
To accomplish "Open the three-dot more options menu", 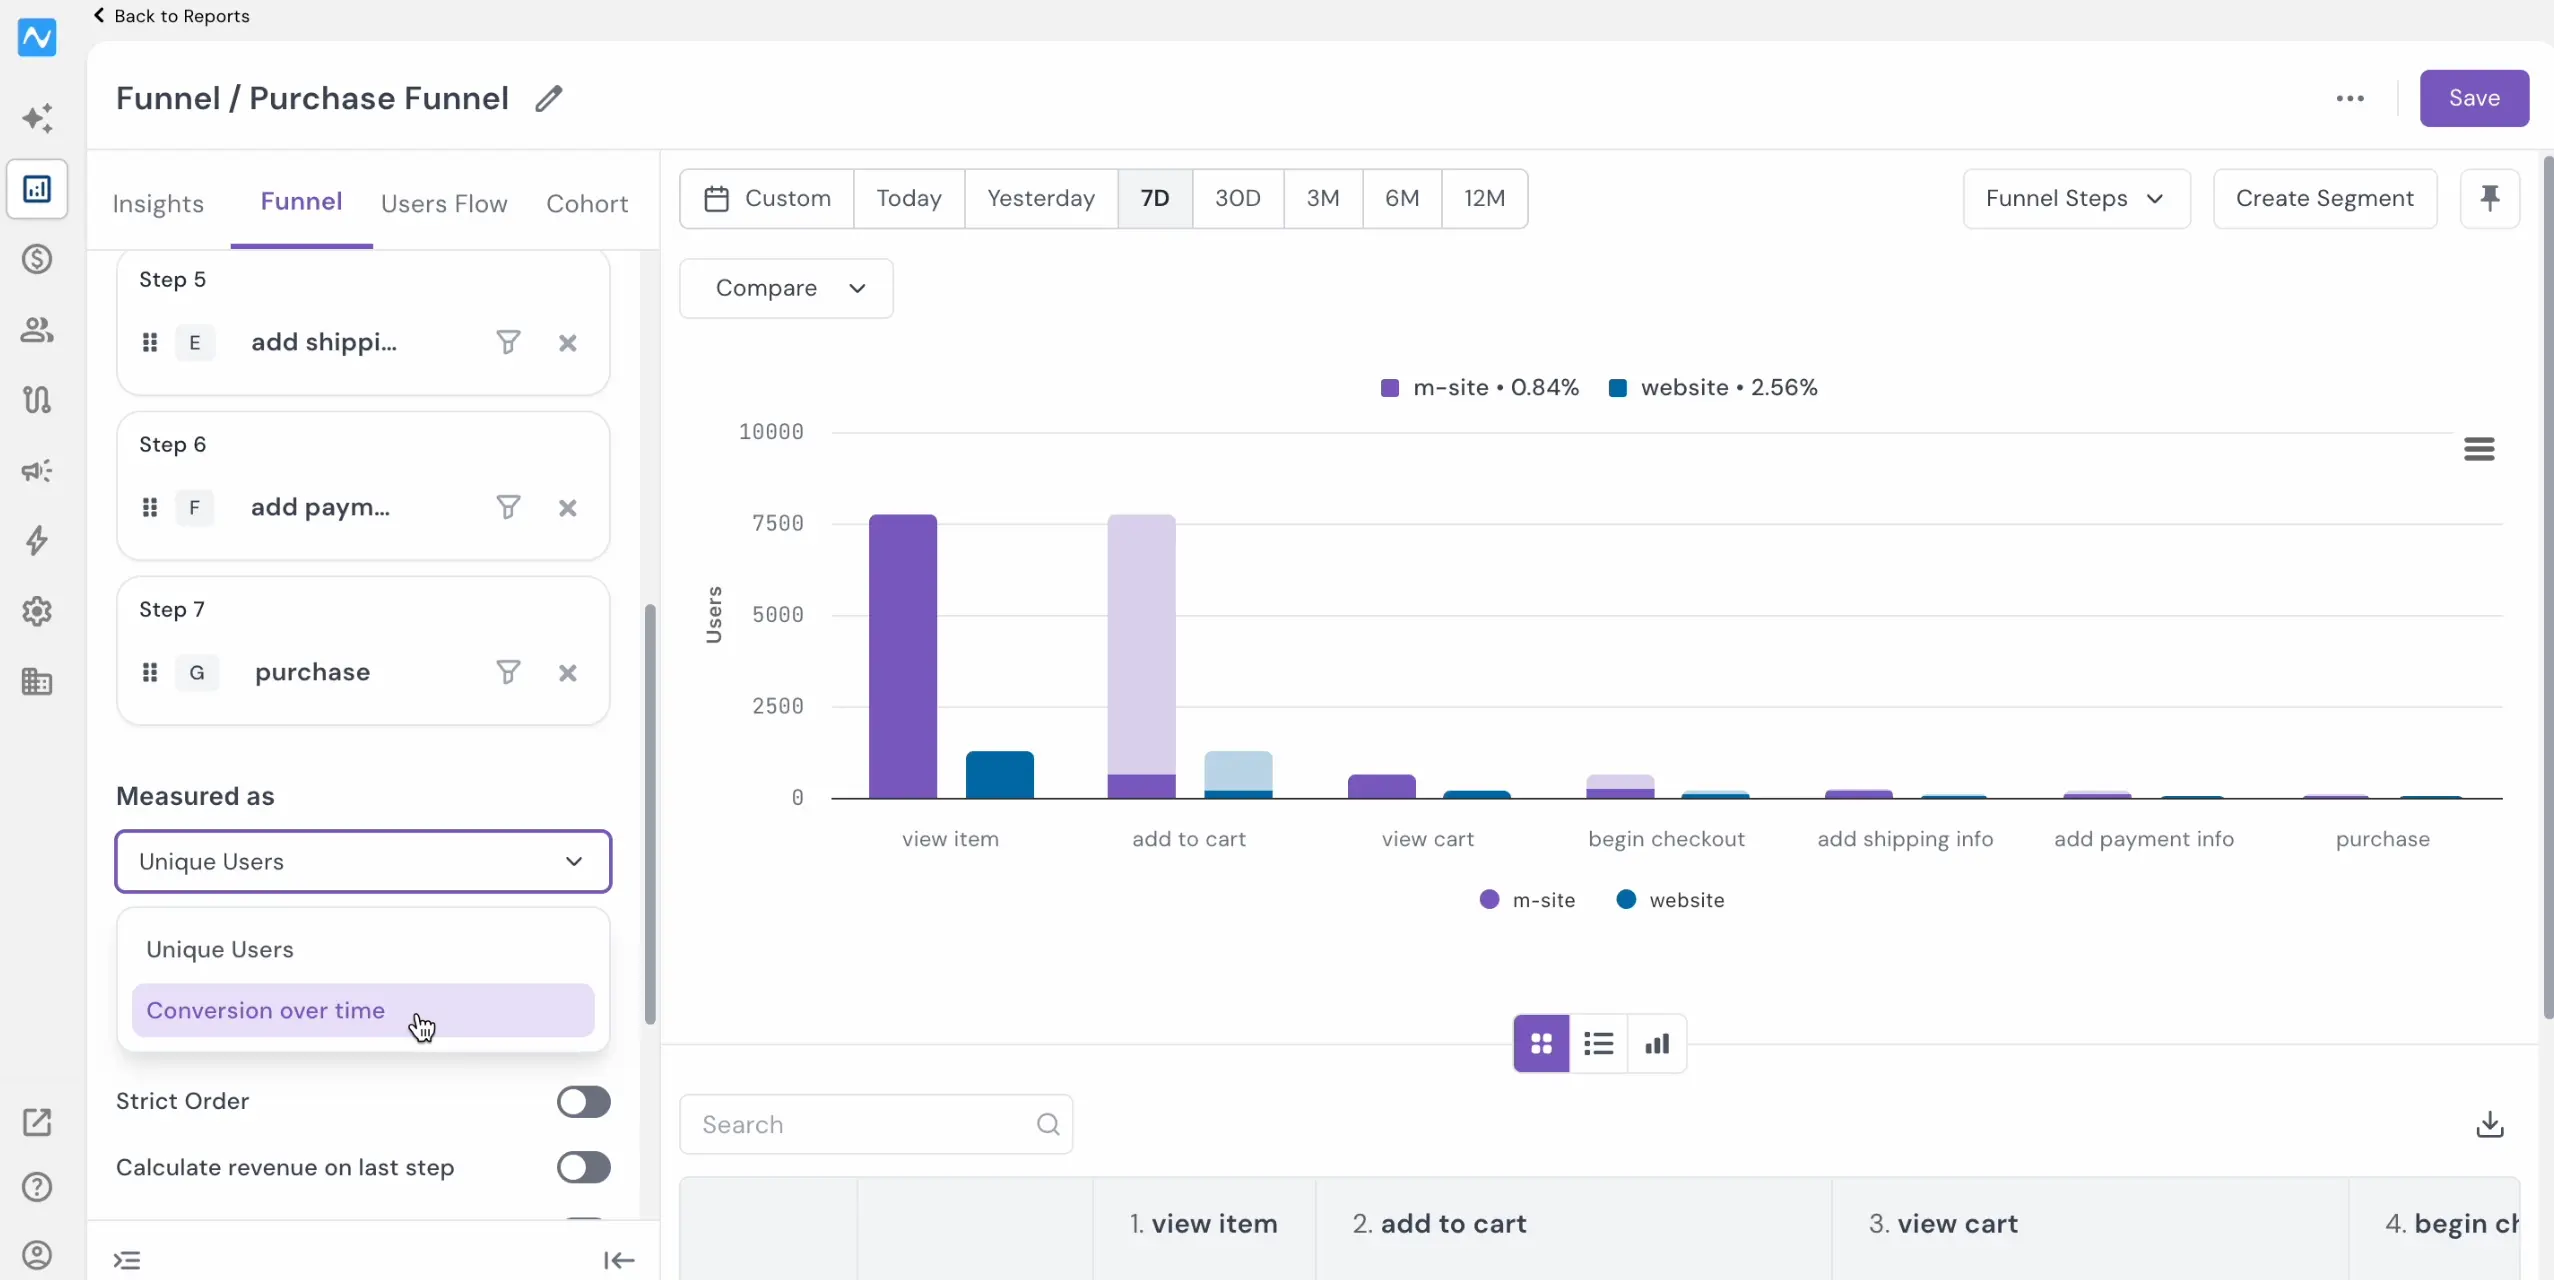I will pos(2350,98).
